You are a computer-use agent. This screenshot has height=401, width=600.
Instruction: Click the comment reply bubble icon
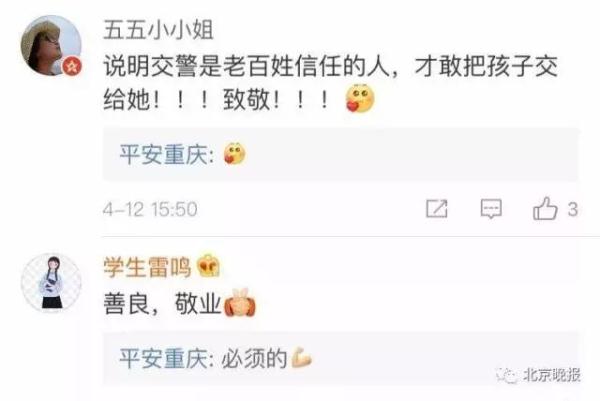point(491,209)
